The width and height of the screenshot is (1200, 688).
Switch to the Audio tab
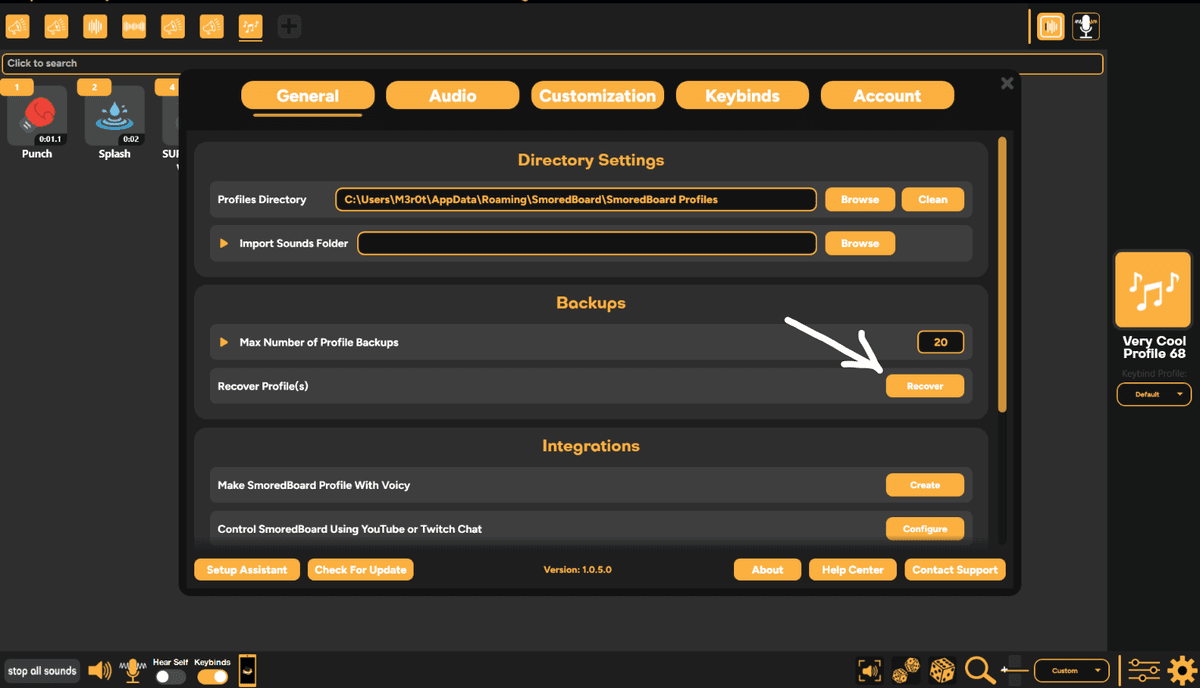click(453, 96)
